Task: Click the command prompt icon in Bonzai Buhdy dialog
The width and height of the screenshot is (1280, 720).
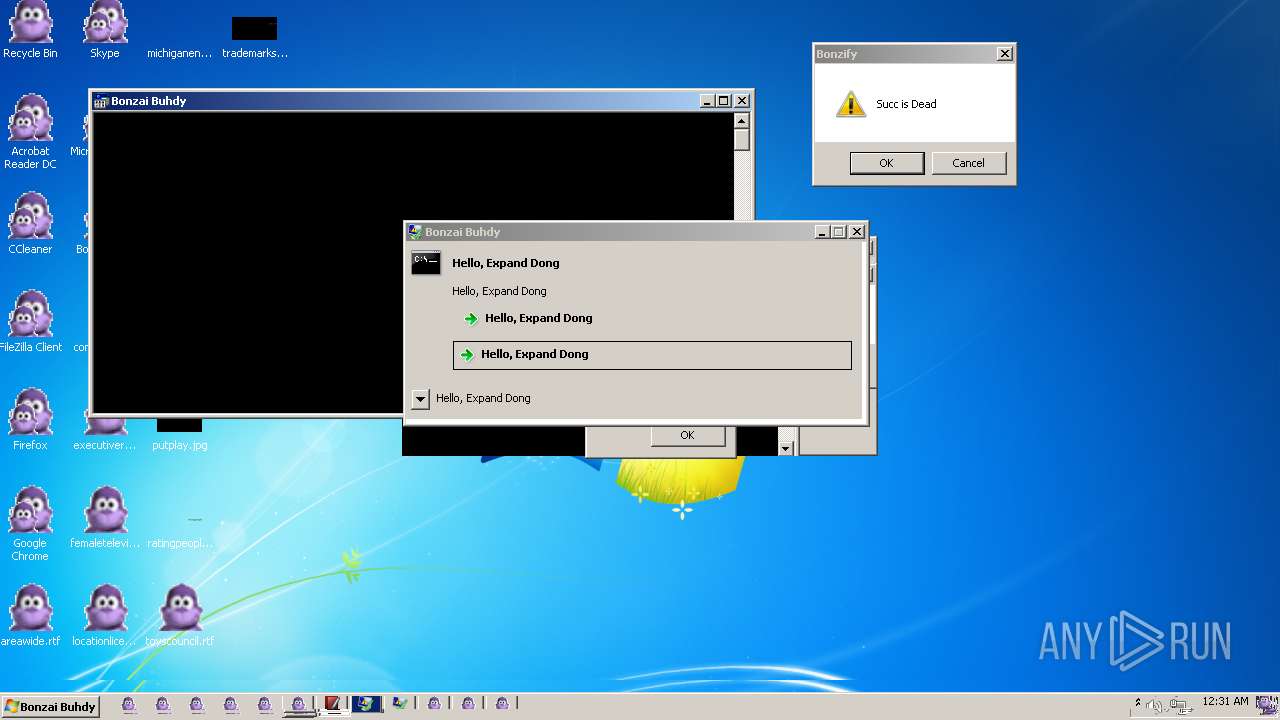Action: pos(426,263)
